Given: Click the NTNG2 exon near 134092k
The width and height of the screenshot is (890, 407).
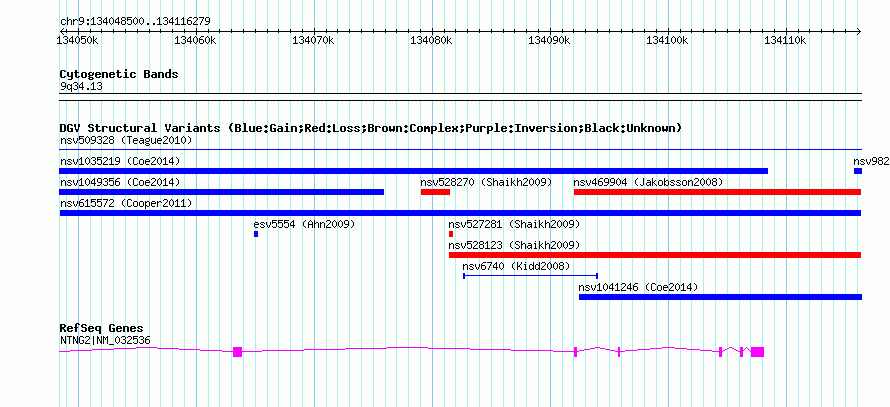Looking at the screenshot, I should (575, 352).
